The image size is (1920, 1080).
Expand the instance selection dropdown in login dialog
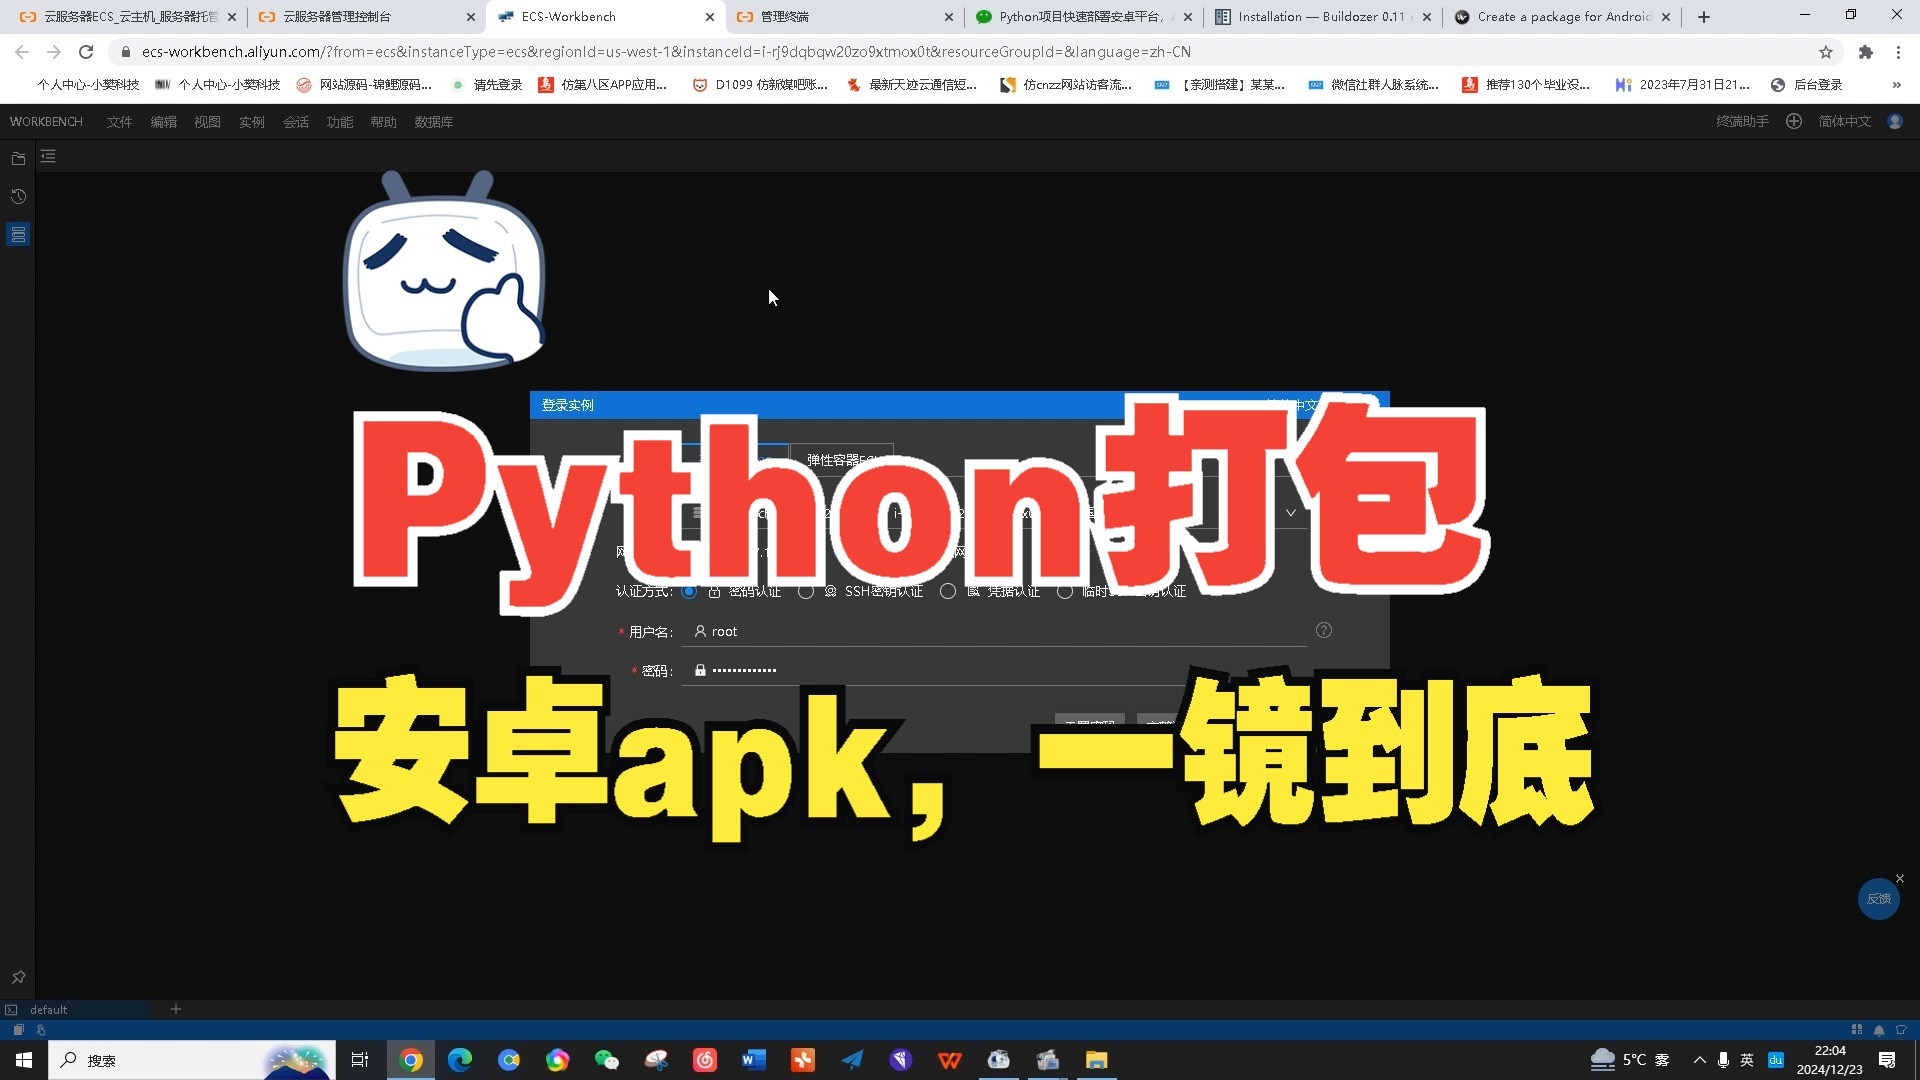tap(1289, 511)
